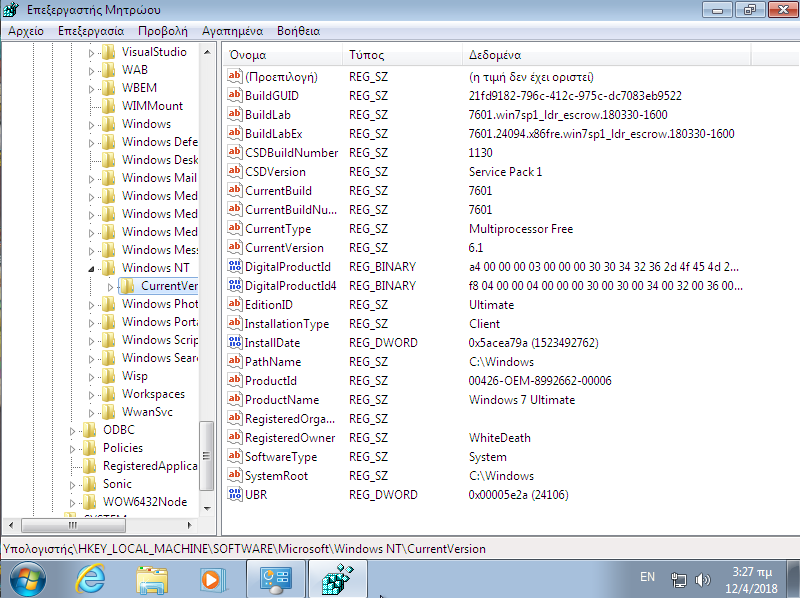Expand the CurrentVersion tree node
800x598 pixels.
[110, 287]
